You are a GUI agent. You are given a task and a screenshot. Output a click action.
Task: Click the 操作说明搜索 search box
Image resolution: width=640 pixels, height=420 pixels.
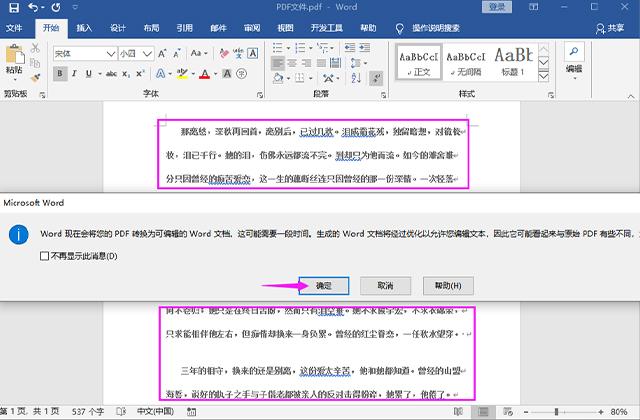coord(436,28)
